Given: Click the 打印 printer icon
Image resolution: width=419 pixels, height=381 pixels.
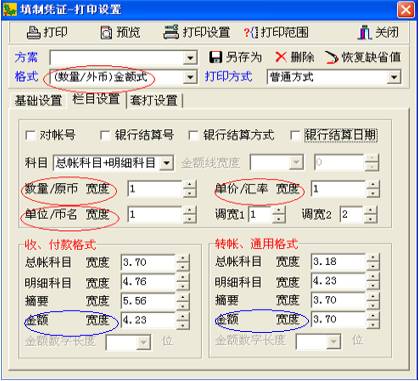Looking at the screenshot, I should tap(33, 33).
